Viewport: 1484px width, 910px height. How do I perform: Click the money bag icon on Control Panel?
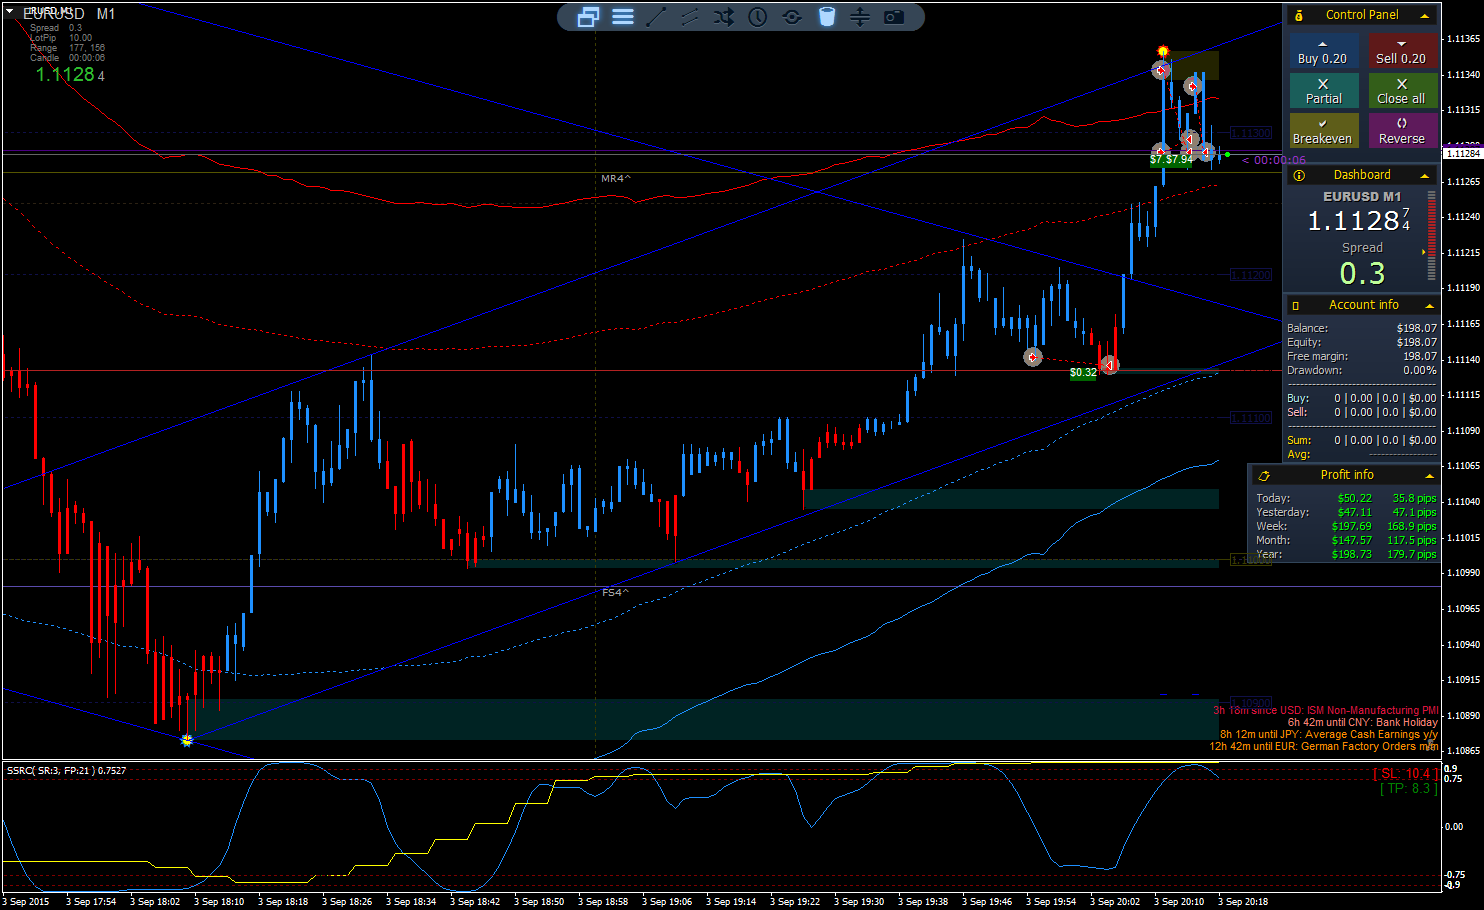[1299, 15]
